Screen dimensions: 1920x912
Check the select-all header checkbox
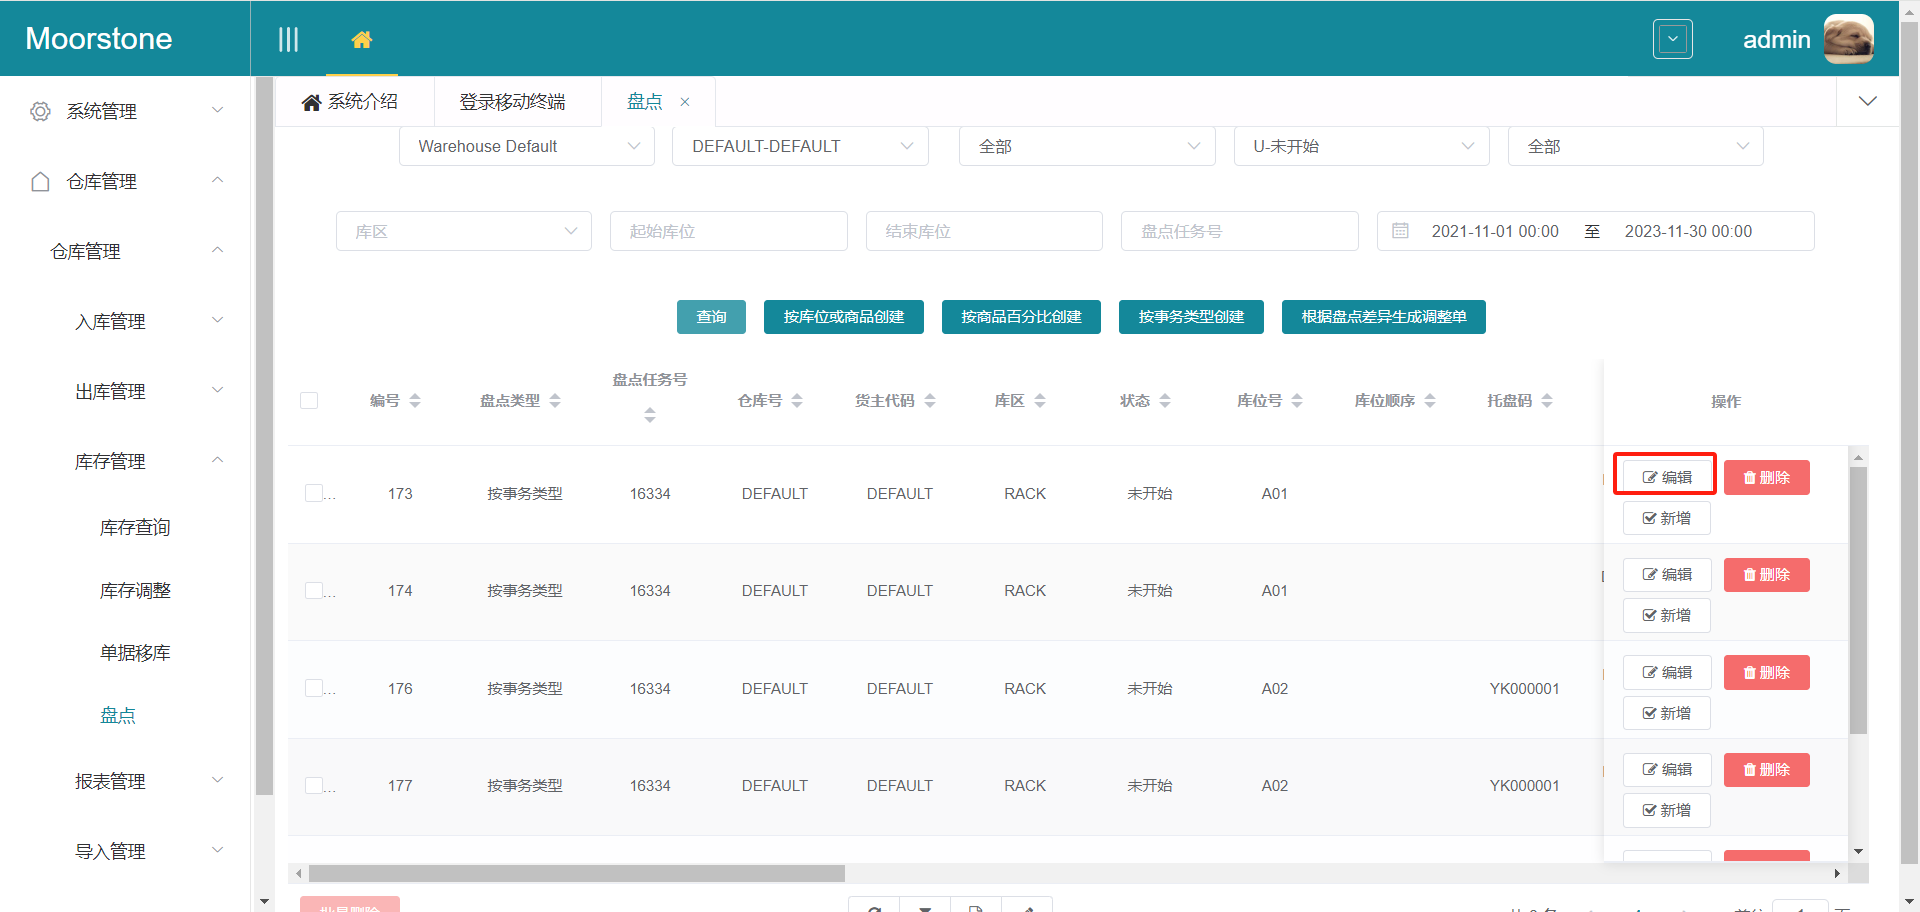(x=309, y=401)
